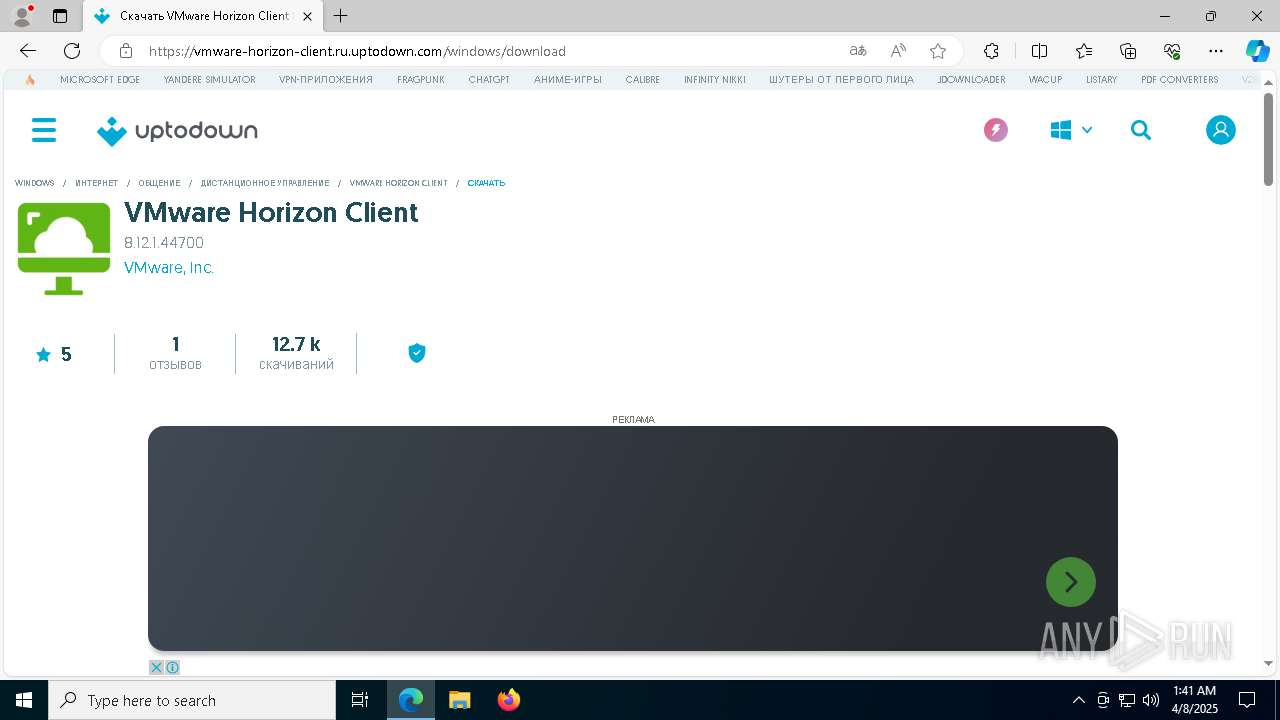Go to VMWARE HORIZON CLIENT breadcrumb
The height and width of the screenshot is (720, 1280).
399,183
